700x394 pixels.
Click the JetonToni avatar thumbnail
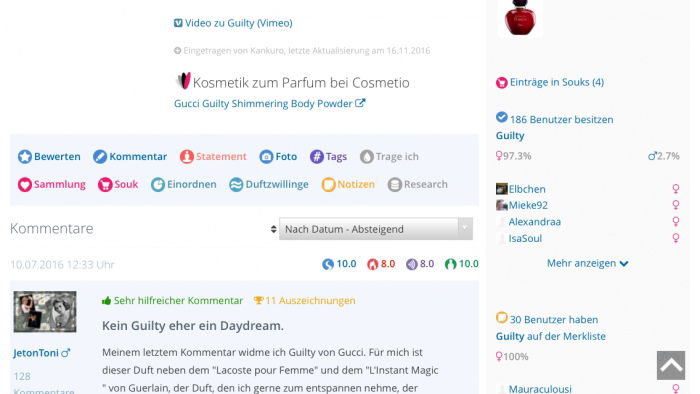[x=45, y=312]
